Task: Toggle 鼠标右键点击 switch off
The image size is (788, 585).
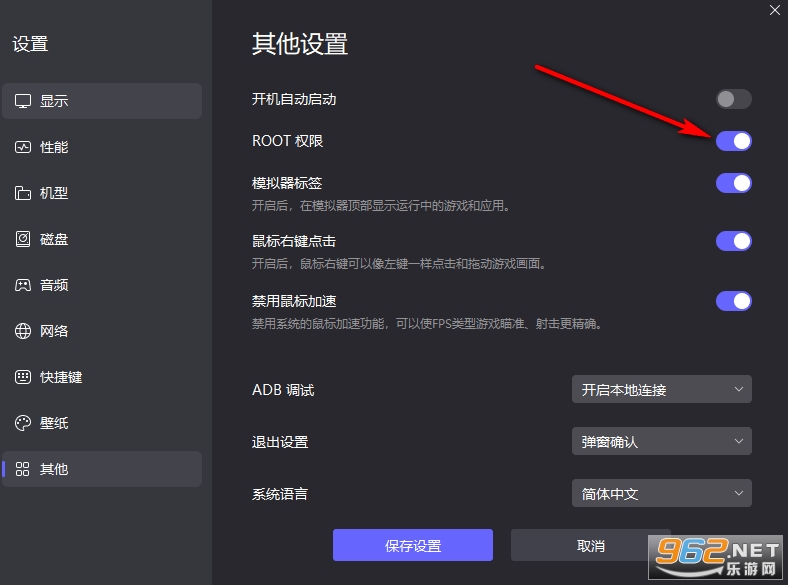Action: tap(733, 241)
